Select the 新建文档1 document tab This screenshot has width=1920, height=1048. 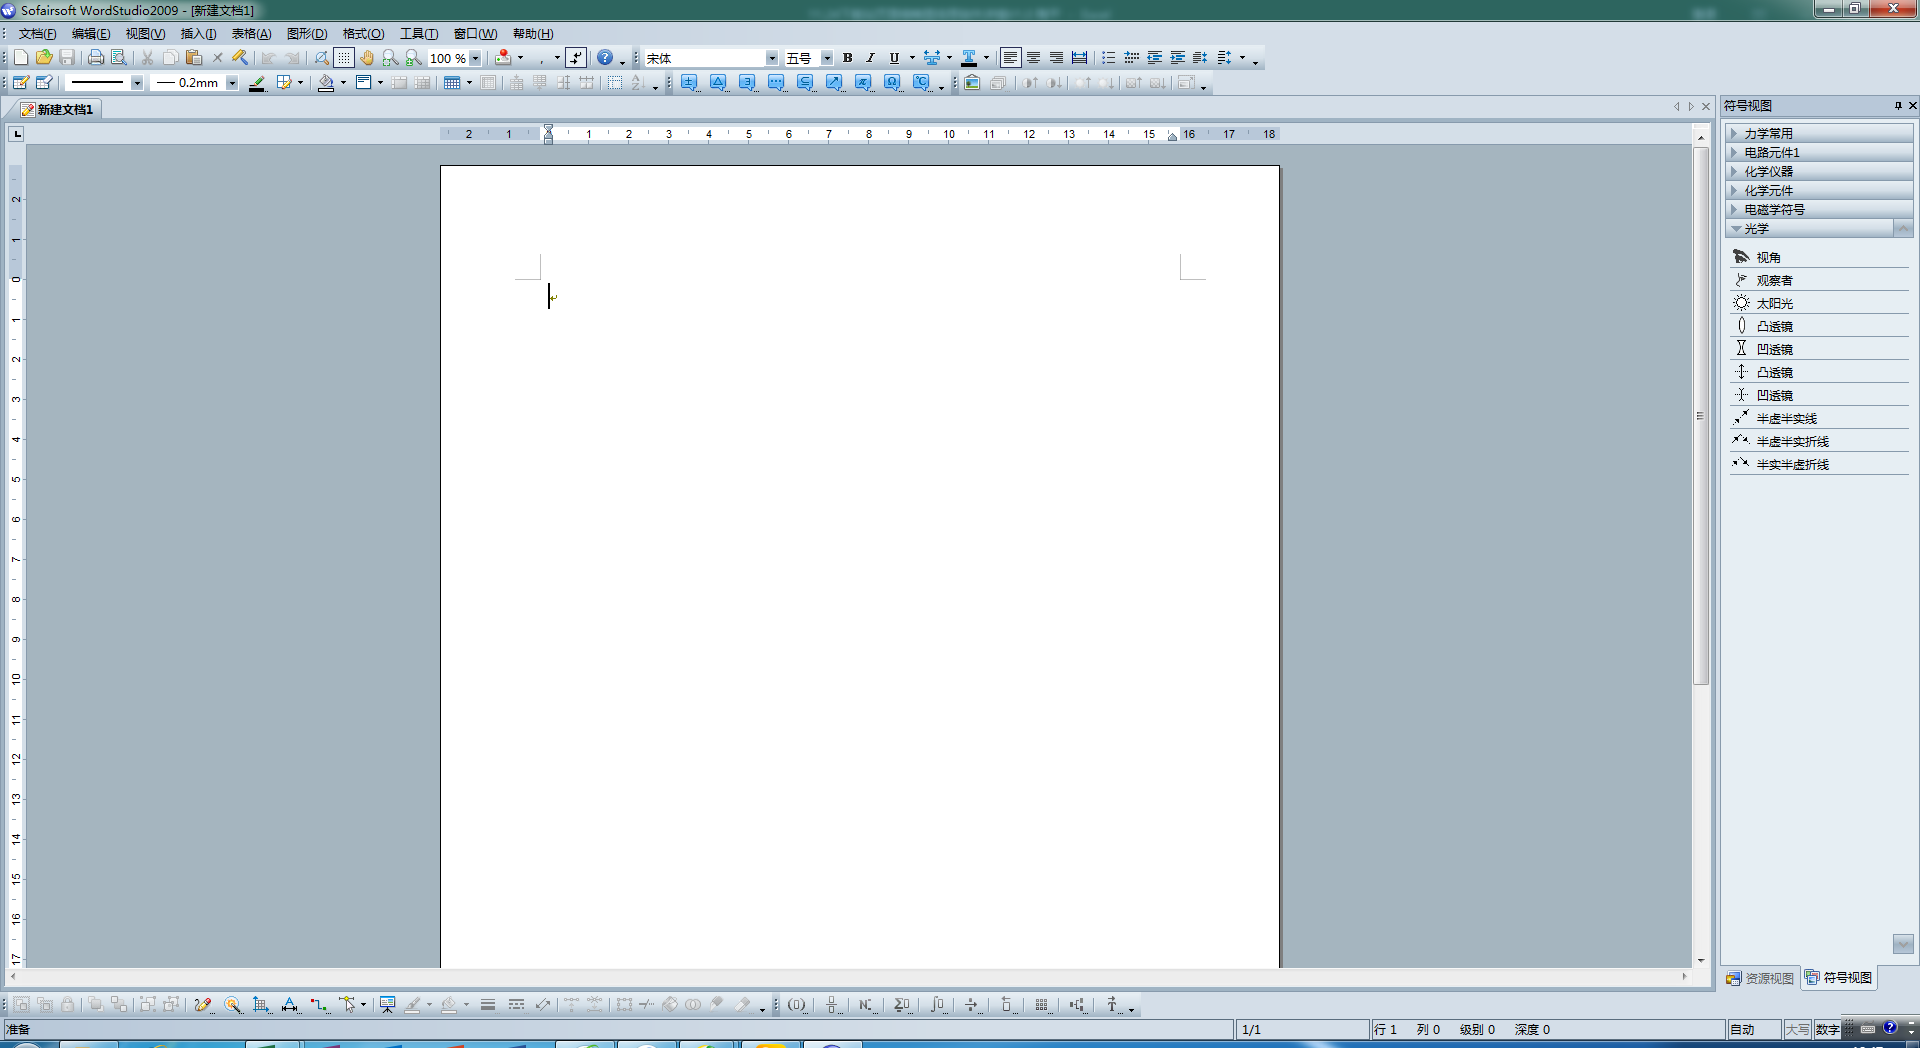coord(58,109)
